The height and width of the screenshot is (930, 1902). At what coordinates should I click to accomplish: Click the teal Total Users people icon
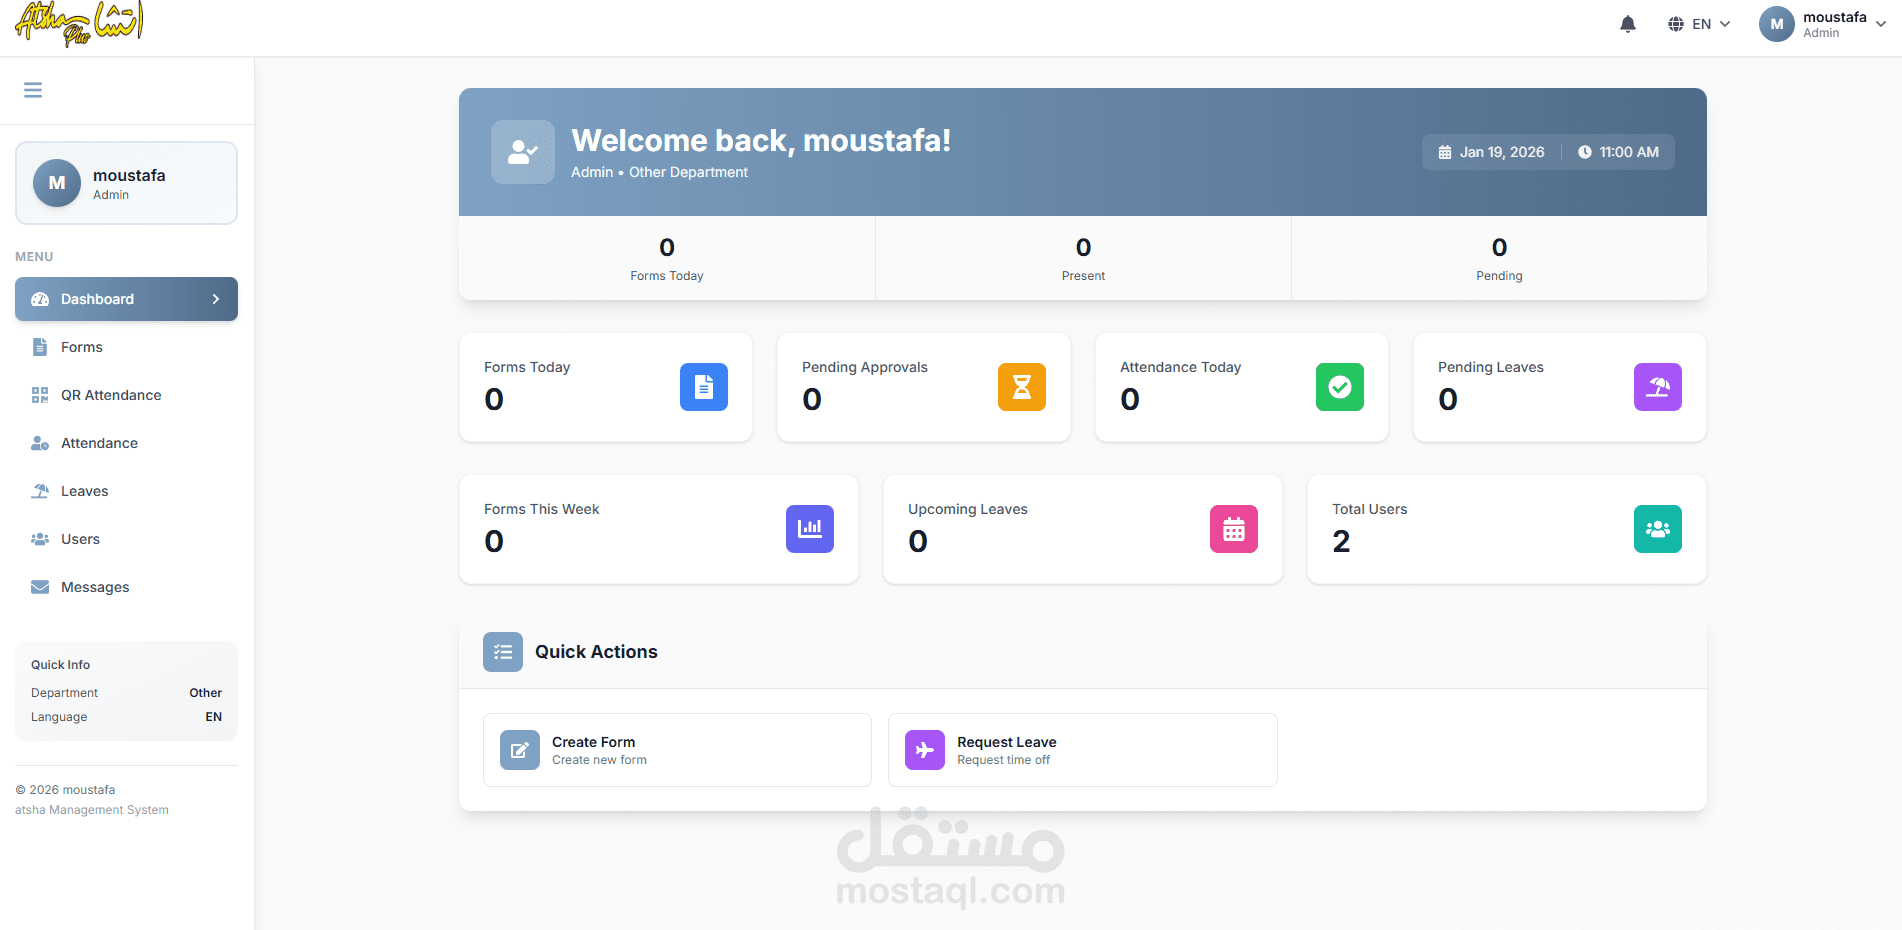(1658, 529)
